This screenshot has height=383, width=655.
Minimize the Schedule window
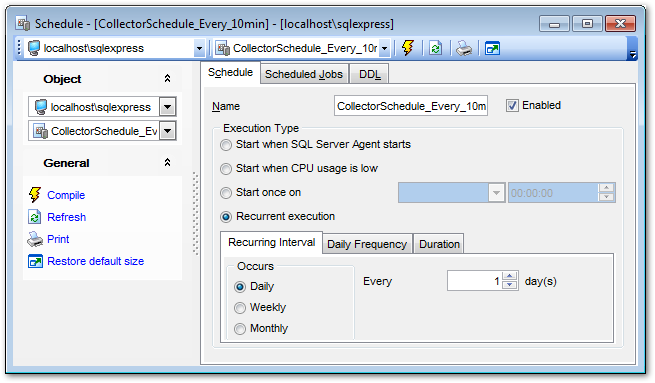tap(554, 24)
